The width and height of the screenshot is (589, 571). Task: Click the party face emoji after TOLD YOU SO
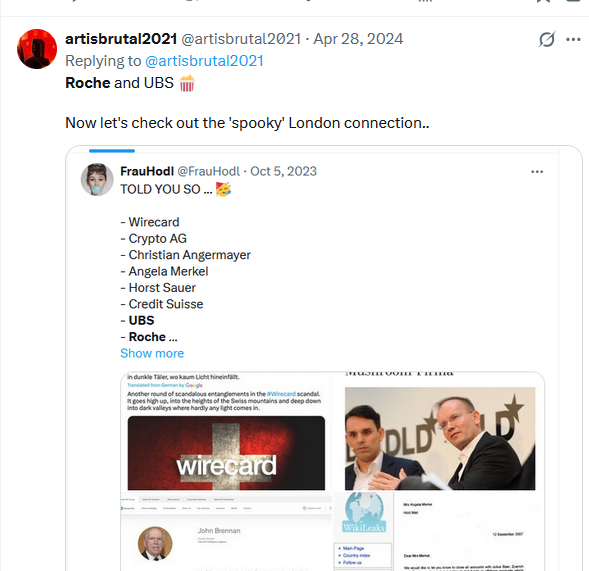point(223,189)
